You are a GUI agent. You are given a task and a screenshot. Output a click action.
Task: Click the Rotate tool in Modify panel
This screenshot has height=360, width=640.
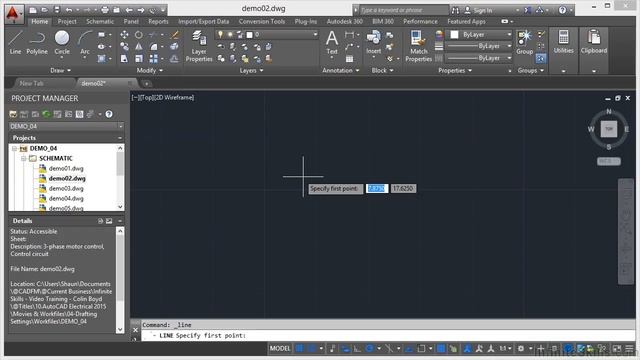coord(139,35)
